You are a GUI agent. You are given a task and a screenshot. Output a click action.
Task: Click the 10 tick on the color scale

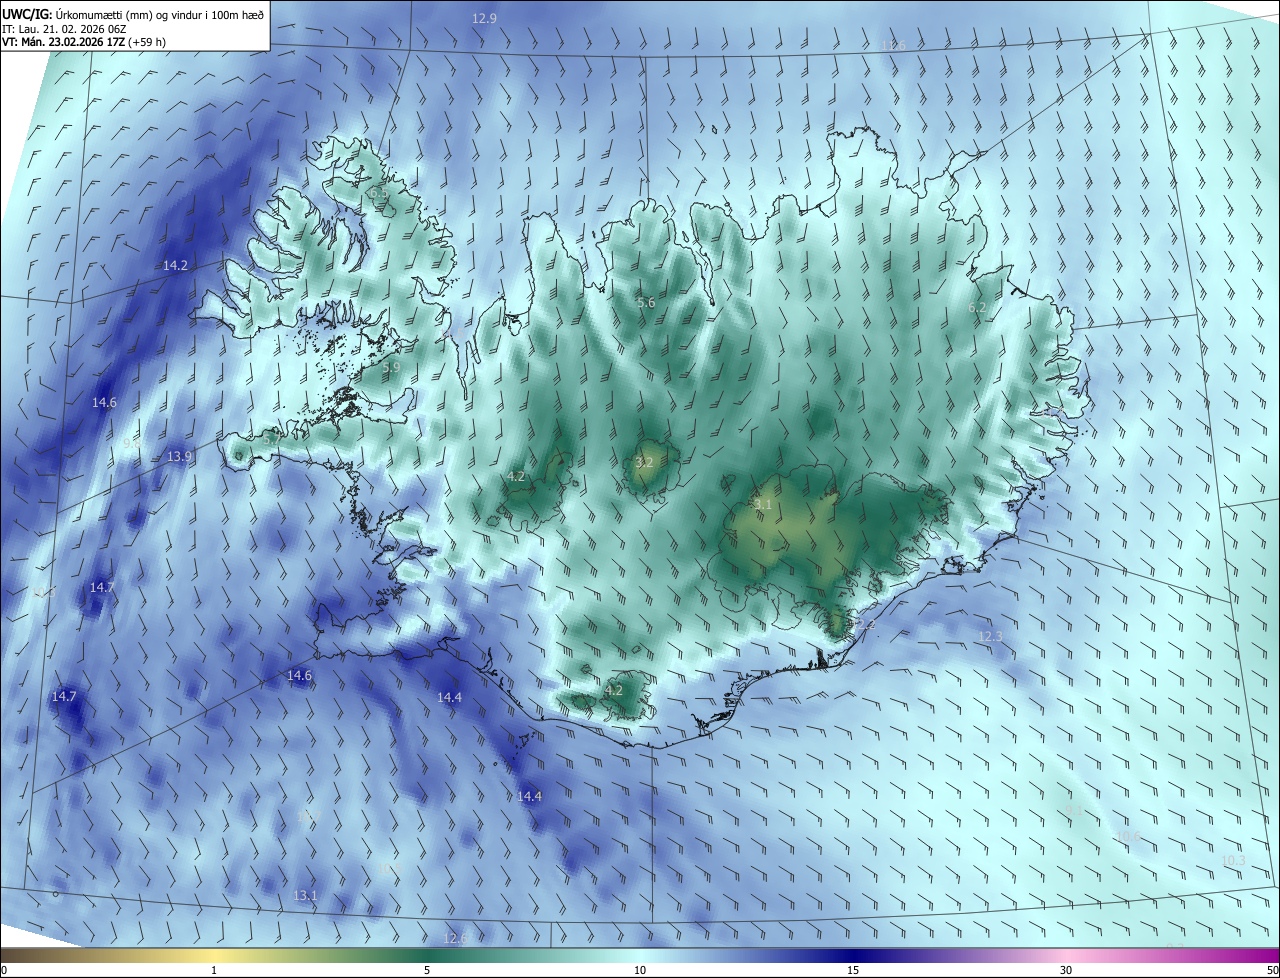[640, 970]
